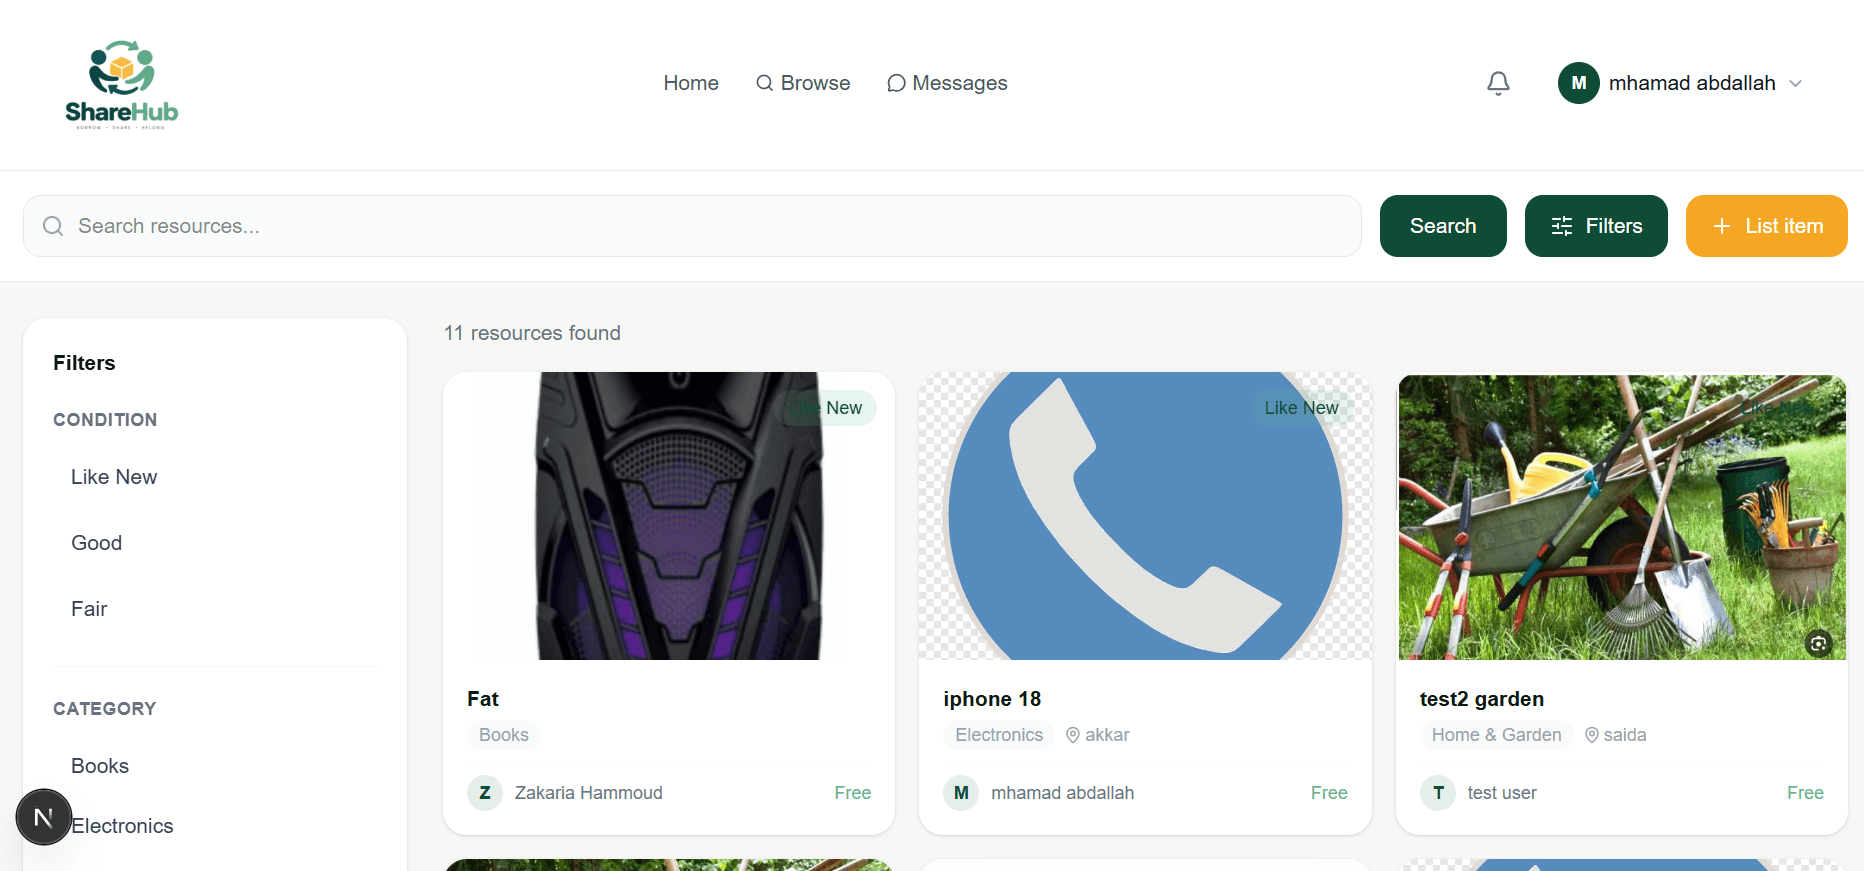Viewport: 1864px width, 871px height.
Task: Click the Zakaria Hammoud owner name
Action: (x=589, y=793)
